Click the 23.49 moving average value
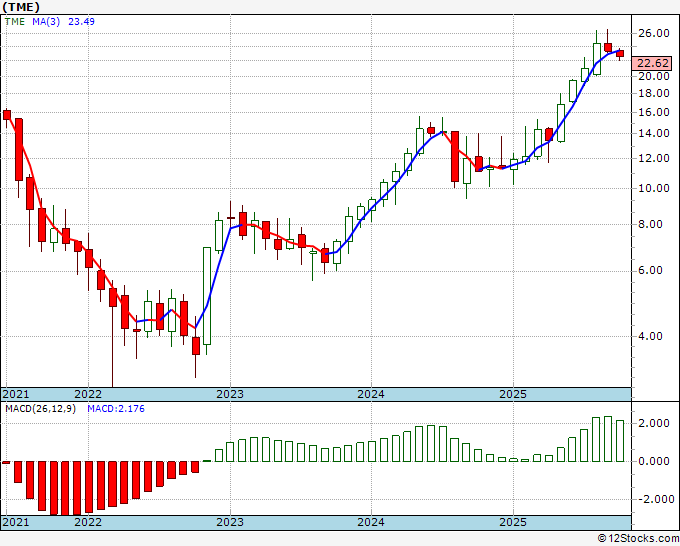Image resolution: width=680 pixels, height=546 pixels. [x=82, y=22]
